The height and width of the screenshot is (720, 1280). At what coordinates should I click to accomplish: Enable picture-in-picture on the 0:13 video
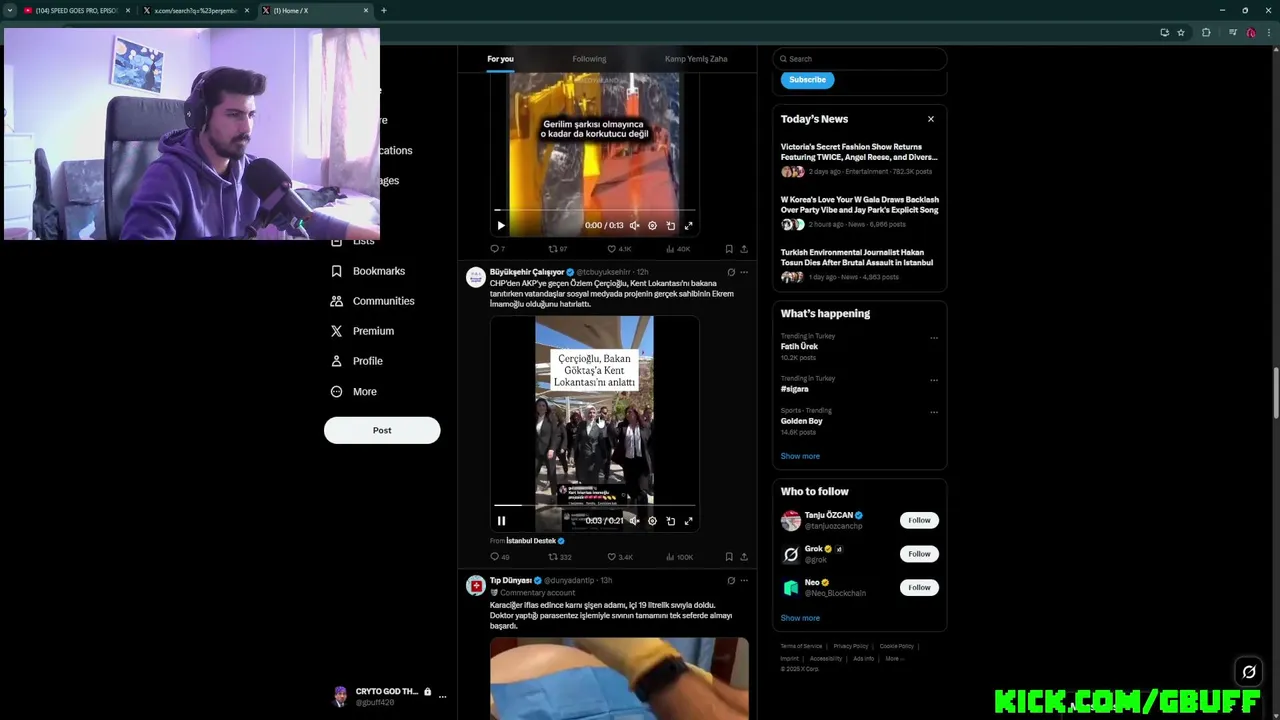pyautogui.click(x=670, y=225)
